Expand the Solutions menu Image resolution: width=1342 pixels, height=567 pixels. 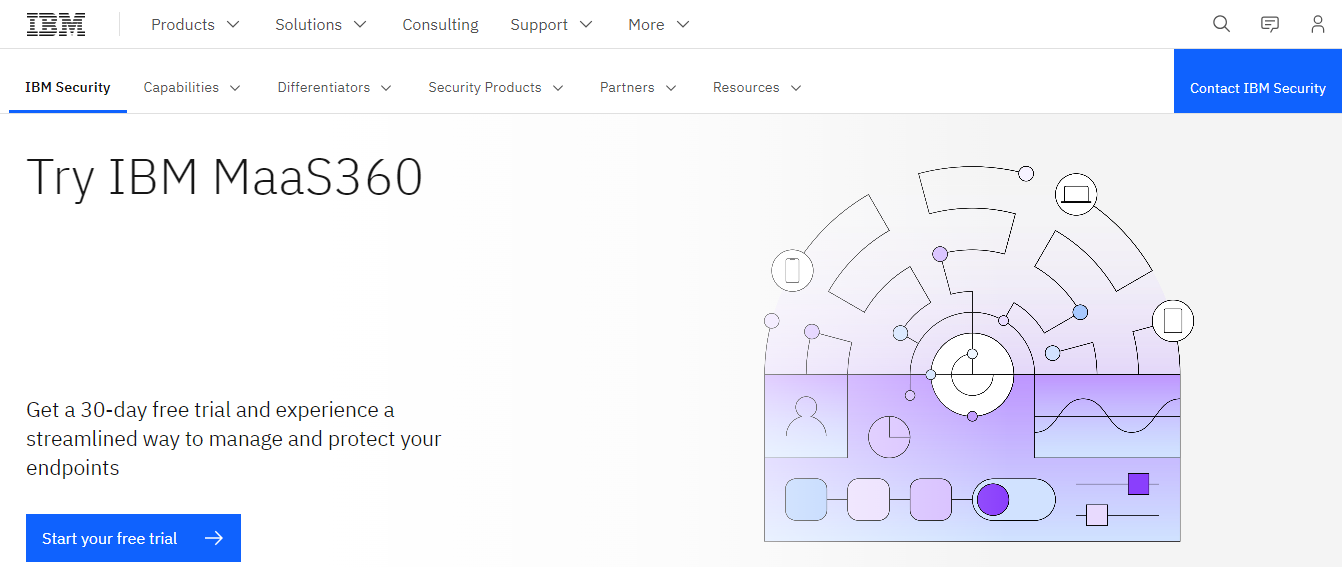tap(321, 24)
